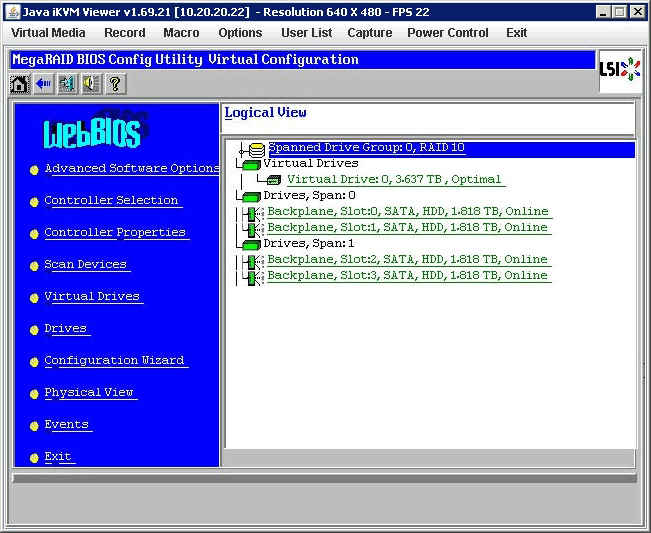The width and height of the screenshot is (651, 533).
Task: Click the drive icon for Backplane Slot:0
Action: tap(252, 212)
